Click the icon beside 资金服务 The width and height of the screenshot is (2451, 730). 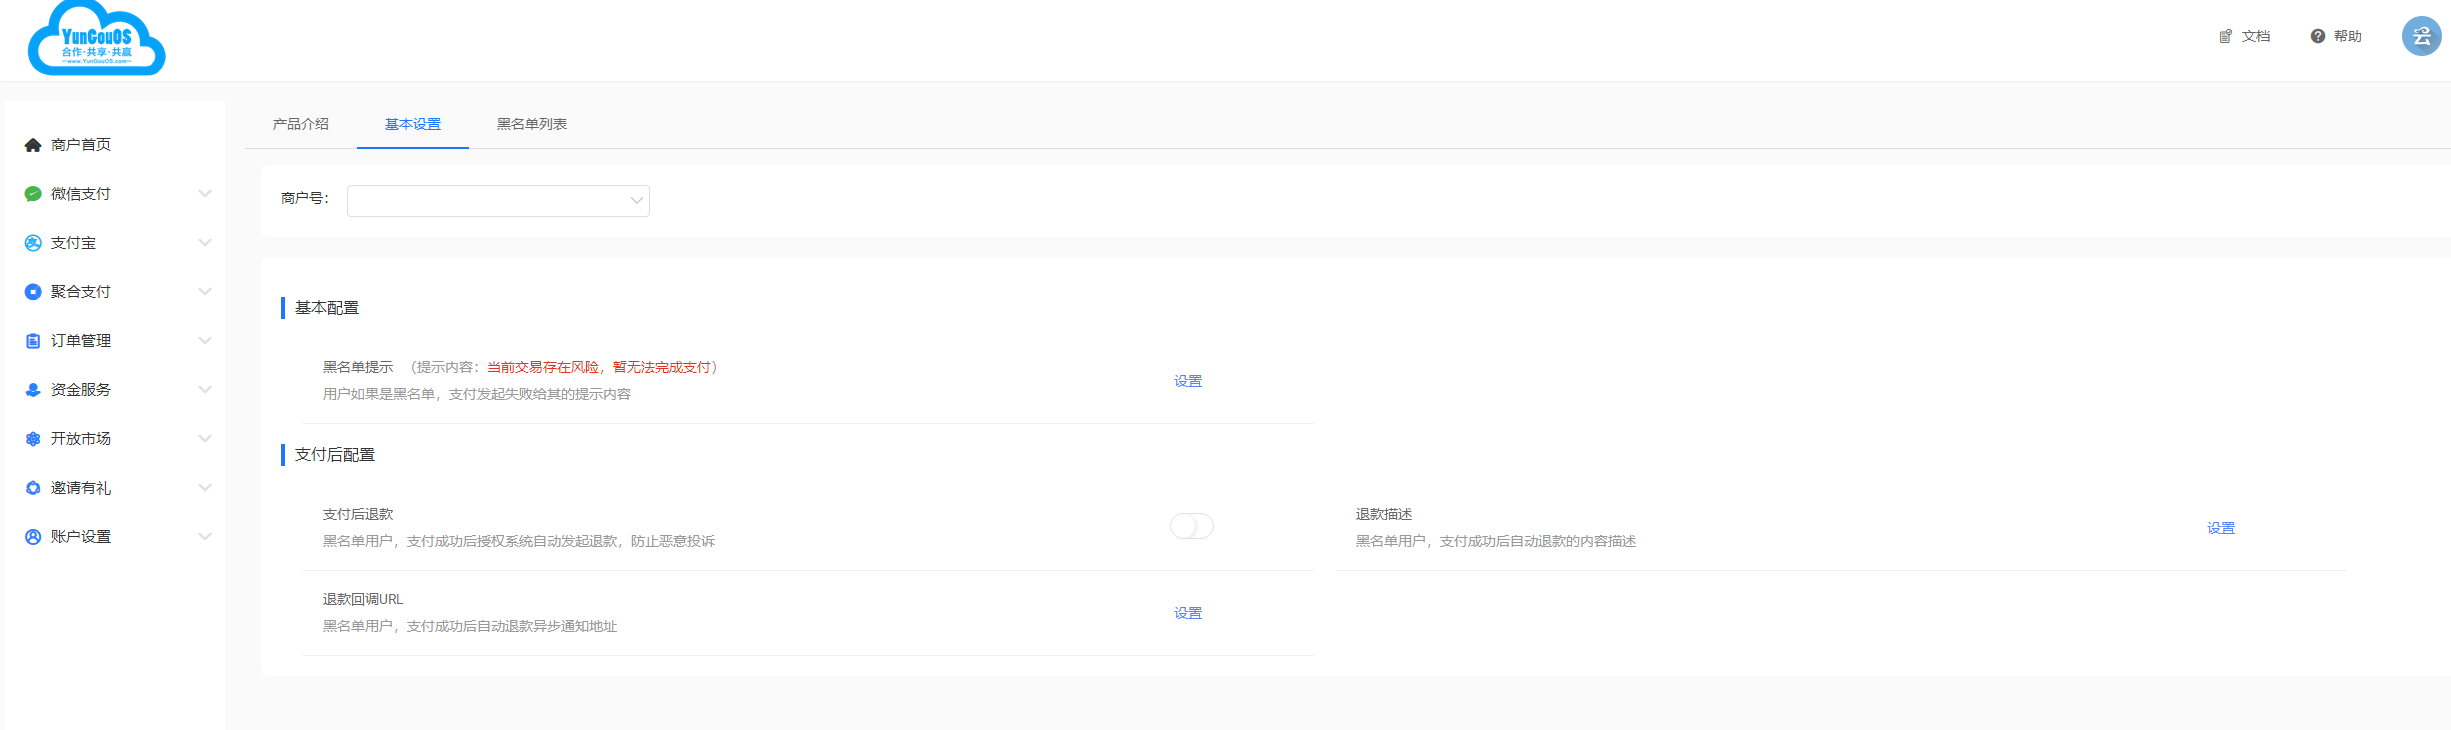click(x=33, y=390)
